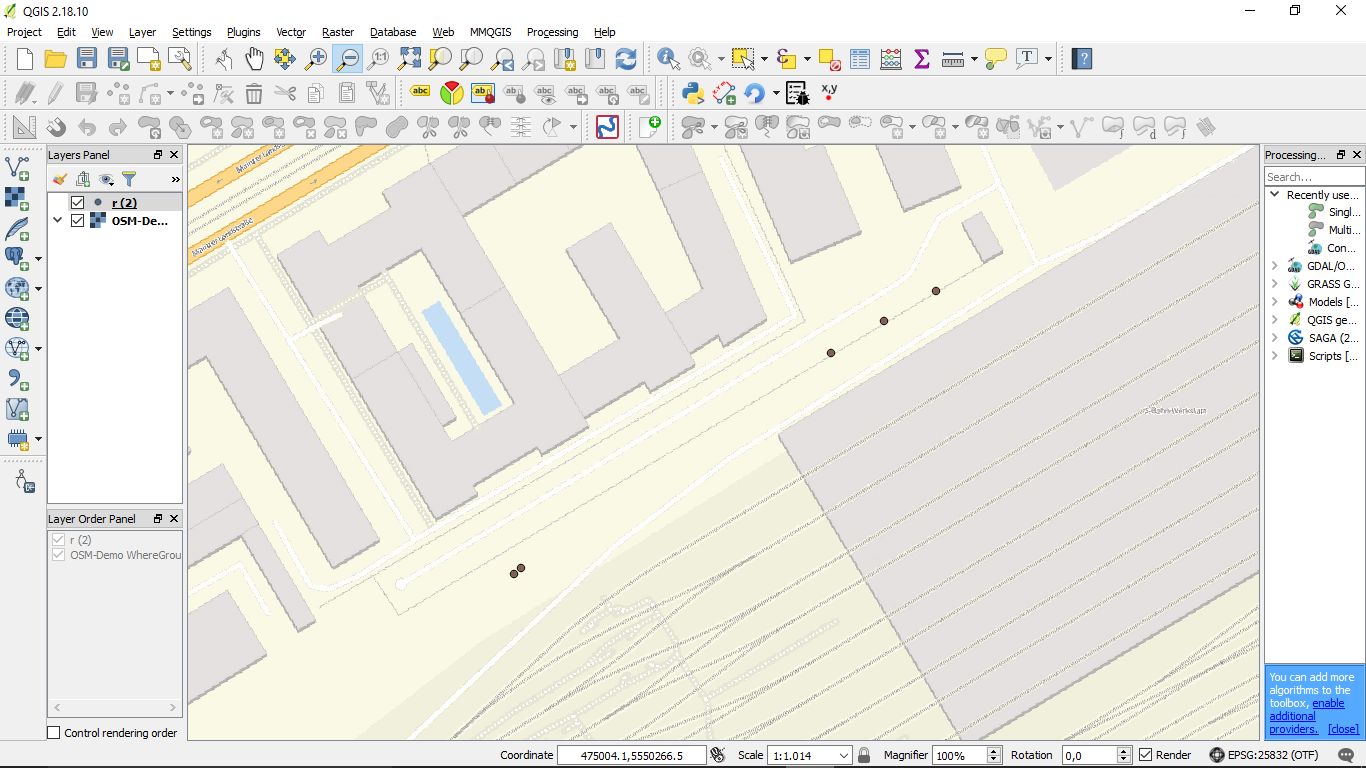This screenshot has width=1366, height=768.
Task: Click the [close] link in toolbox tip
Action: [x=1343, y=729]
